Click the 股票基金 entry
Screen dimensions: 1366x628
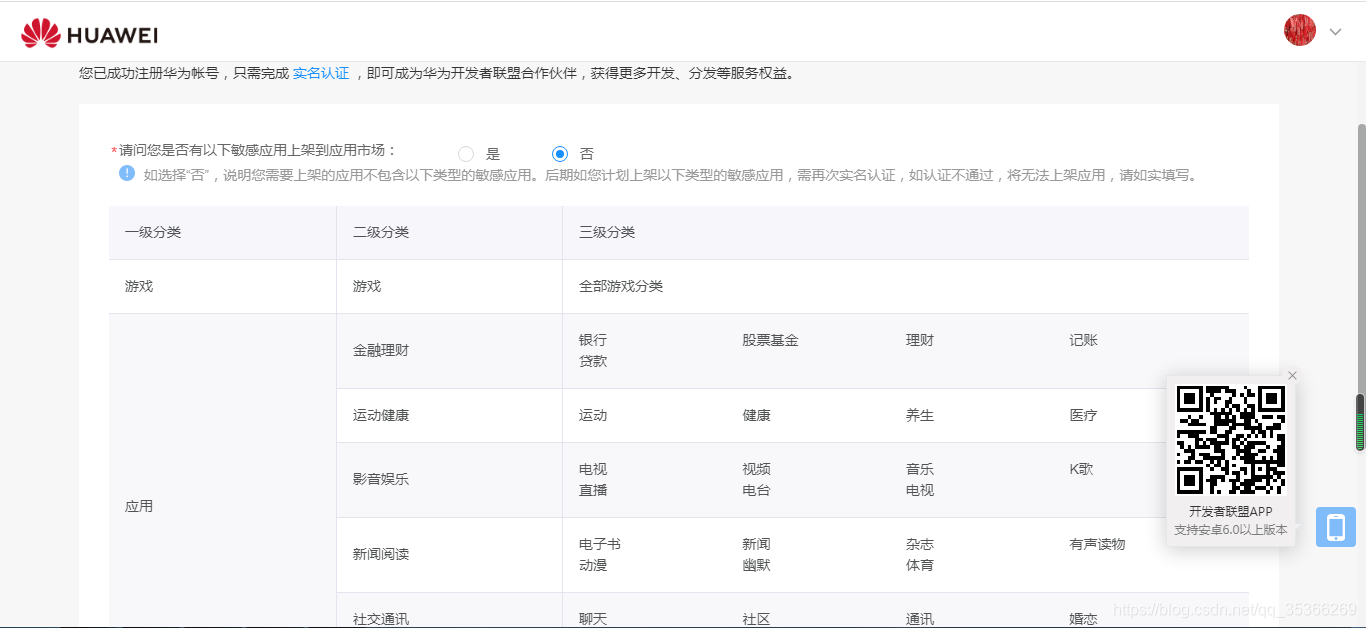pos(770,340)
